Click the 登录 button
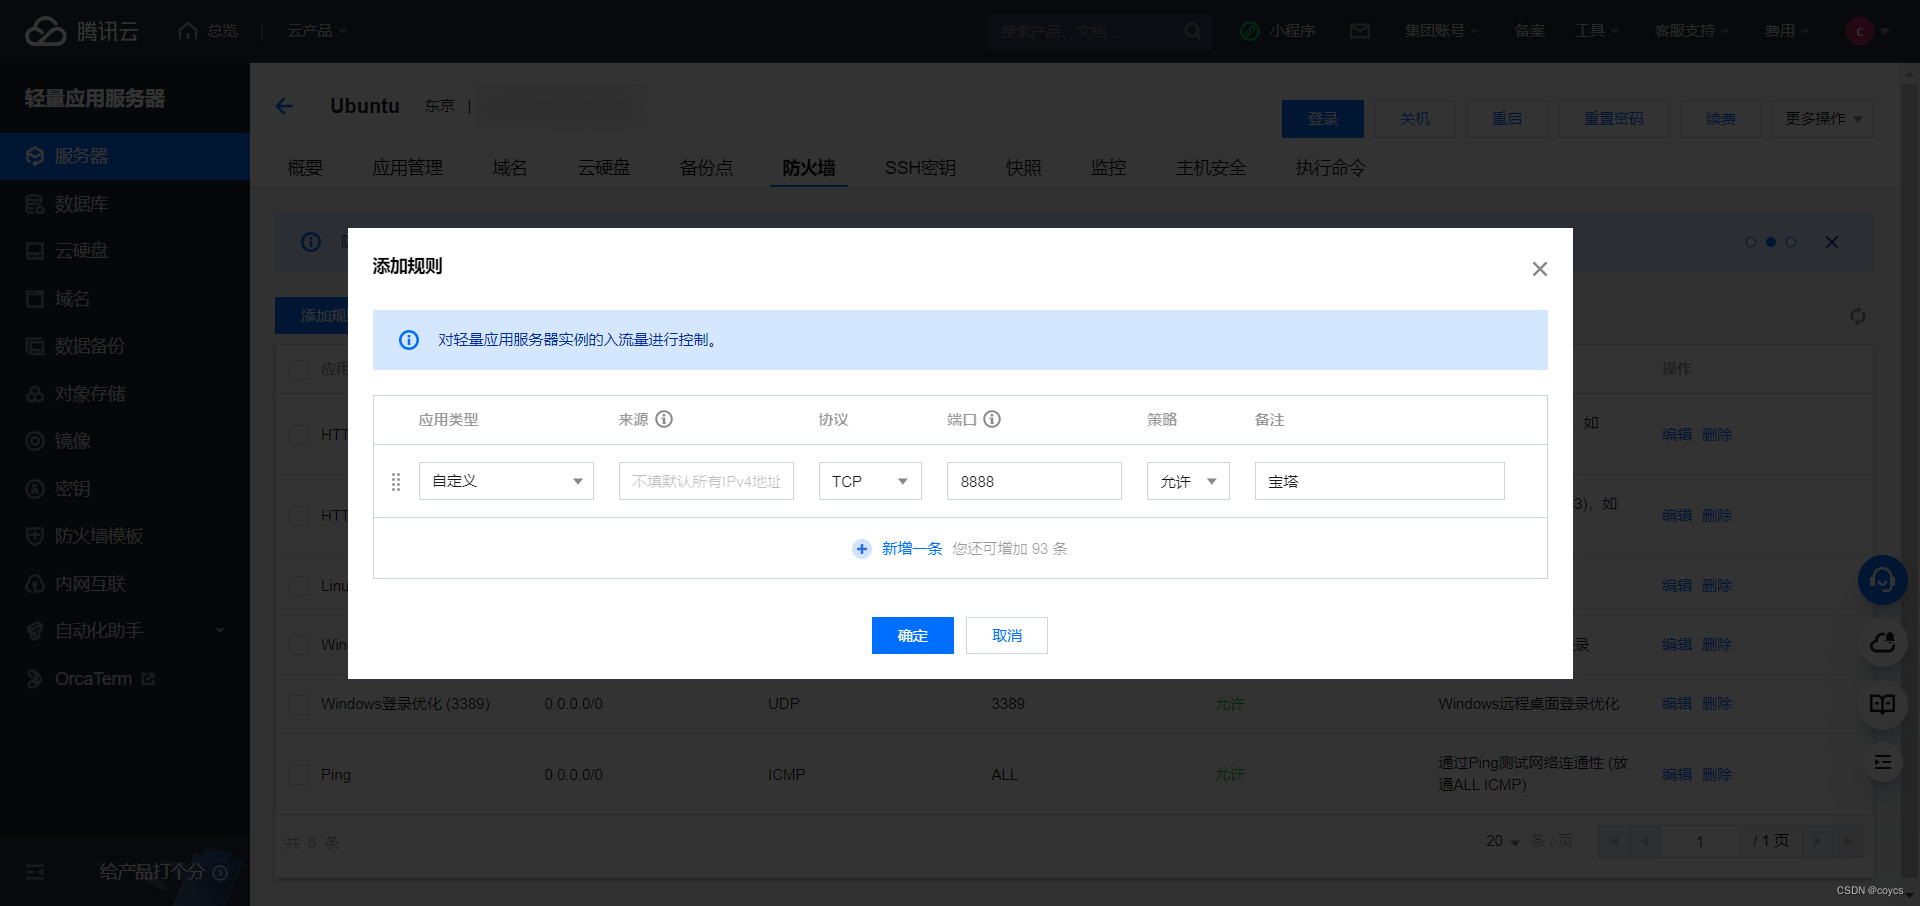Viewport: 1920px width, 906px height. point(1323,119)
